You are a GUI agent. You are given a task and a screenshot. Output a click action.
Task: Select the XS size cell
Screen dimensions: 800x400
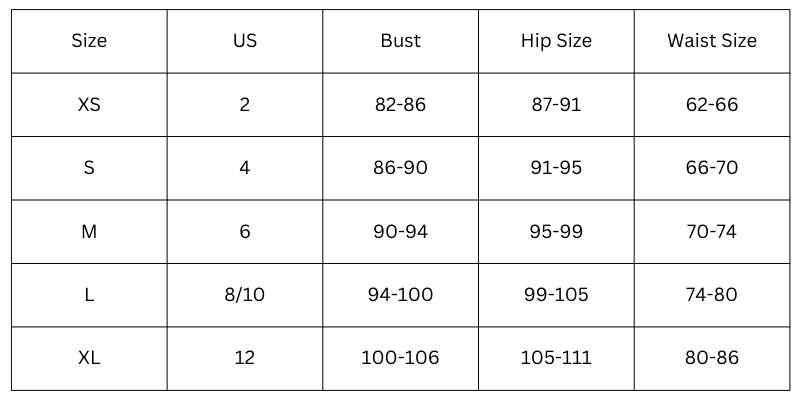[x=89, y=104]
